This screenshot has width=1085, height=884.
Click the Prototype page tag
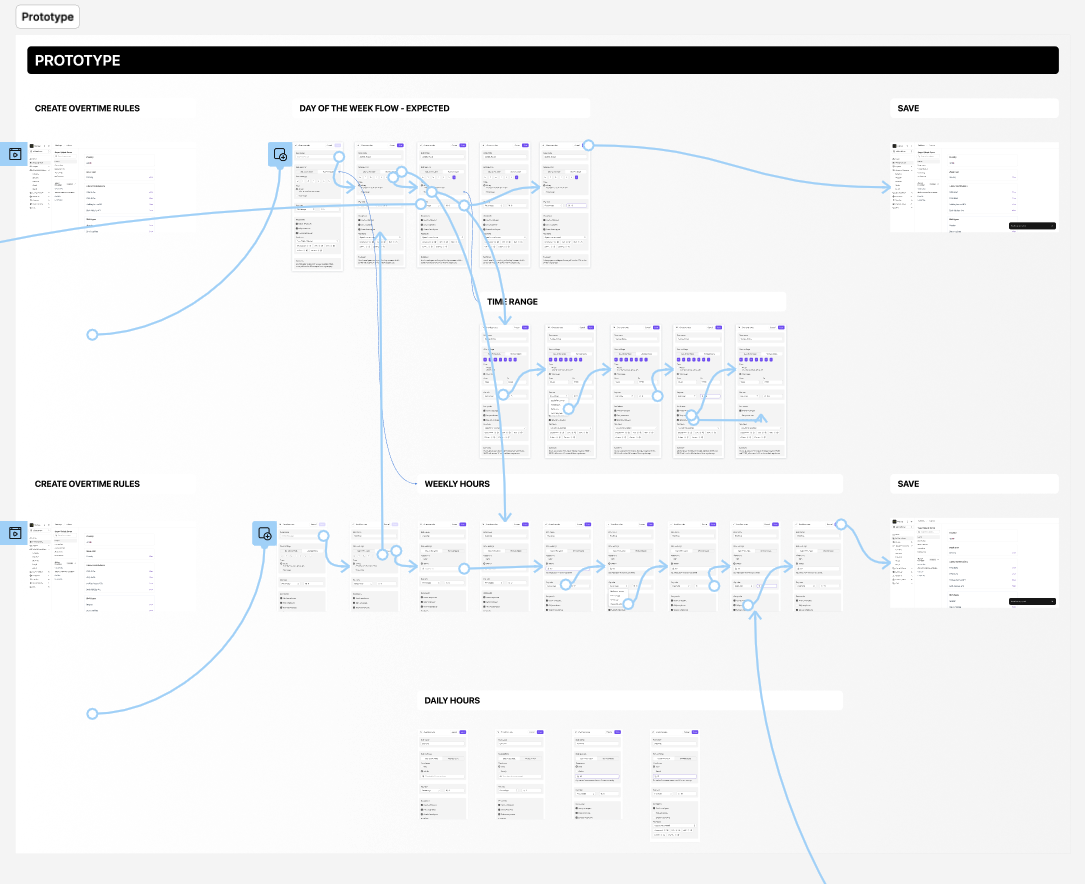tap(48, 17)
